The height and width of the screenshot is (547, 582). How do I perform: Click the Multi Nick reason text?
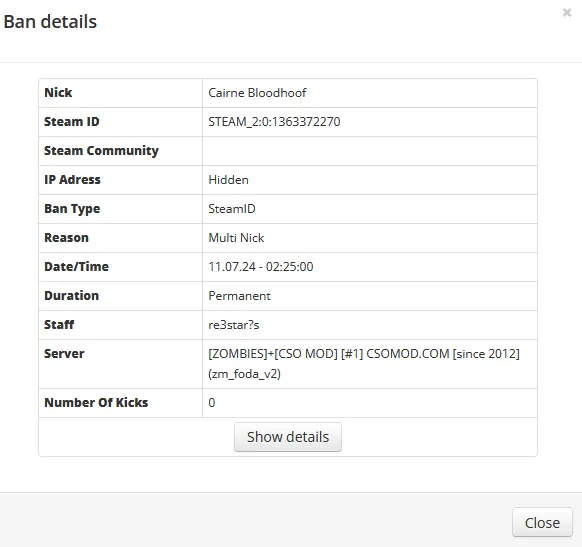(236, 238)
